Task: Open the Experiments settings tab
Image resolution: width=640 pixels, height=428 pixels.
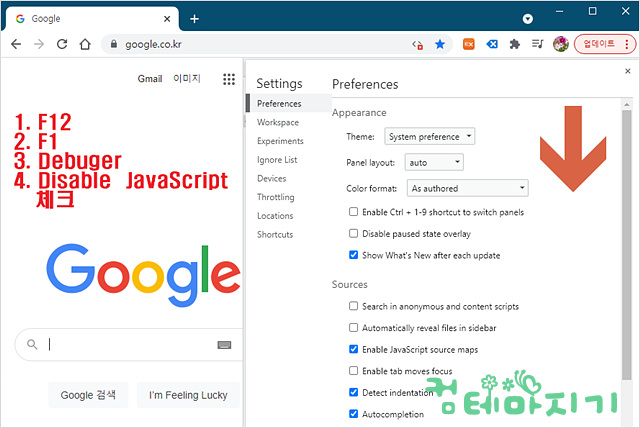Action: tap(280, 141)
